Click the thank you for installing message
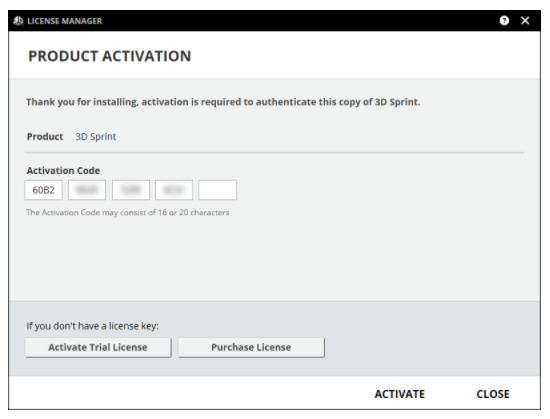 pos(223,102)
